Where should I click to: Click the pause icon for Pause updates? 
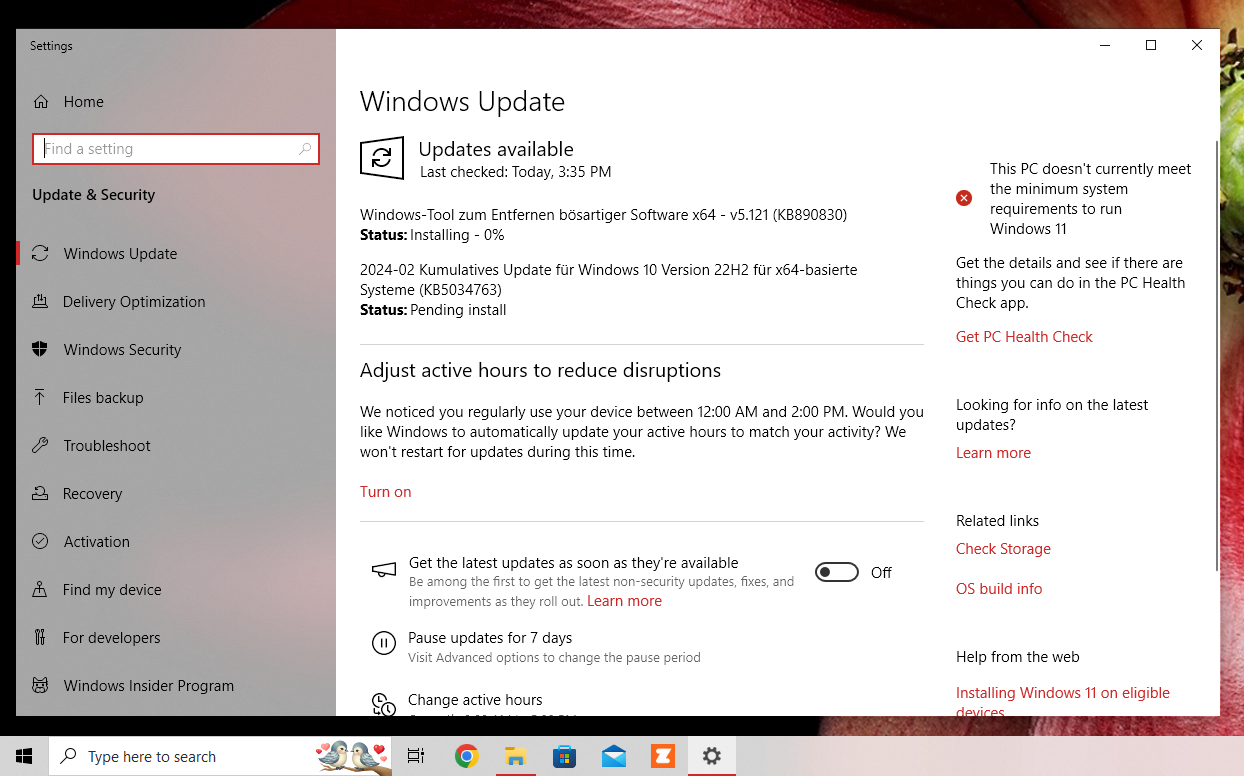(384, 643)
